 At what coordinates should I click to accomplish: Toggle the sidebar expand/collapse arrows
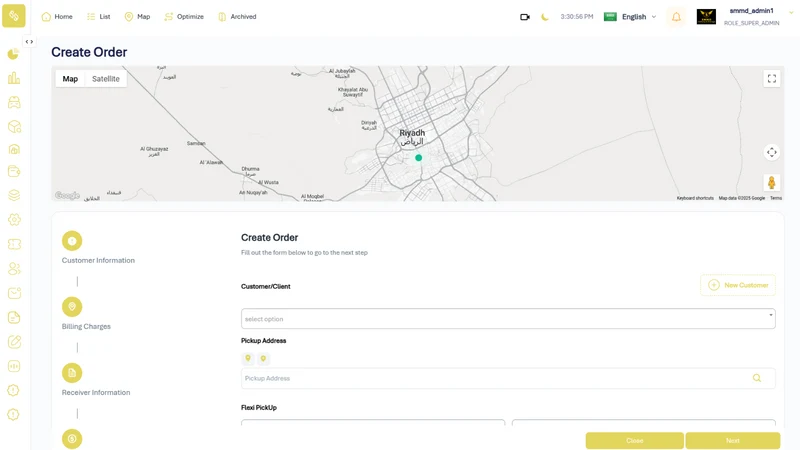(x=29, y=42)
